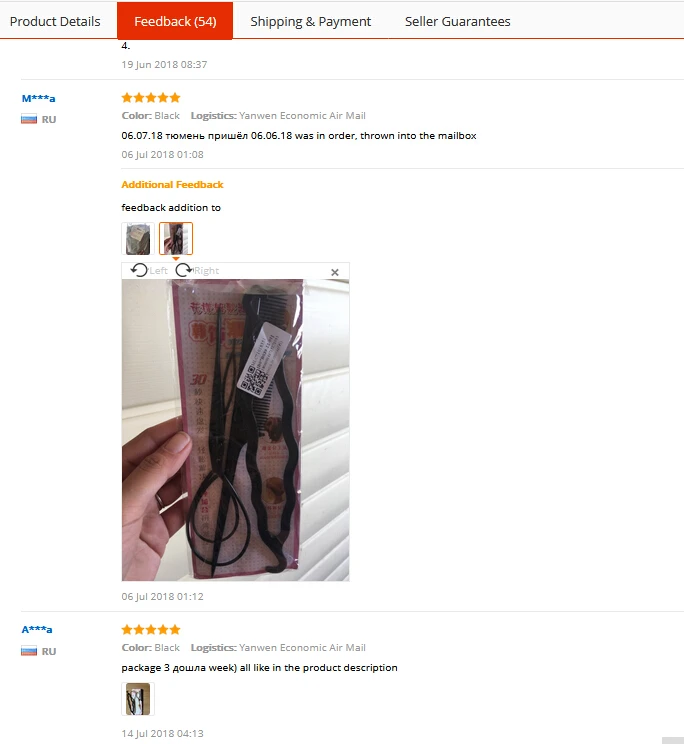Click the Russian flag icon under A***a
This screenshot has width=684, height=744.
point(29,651)
